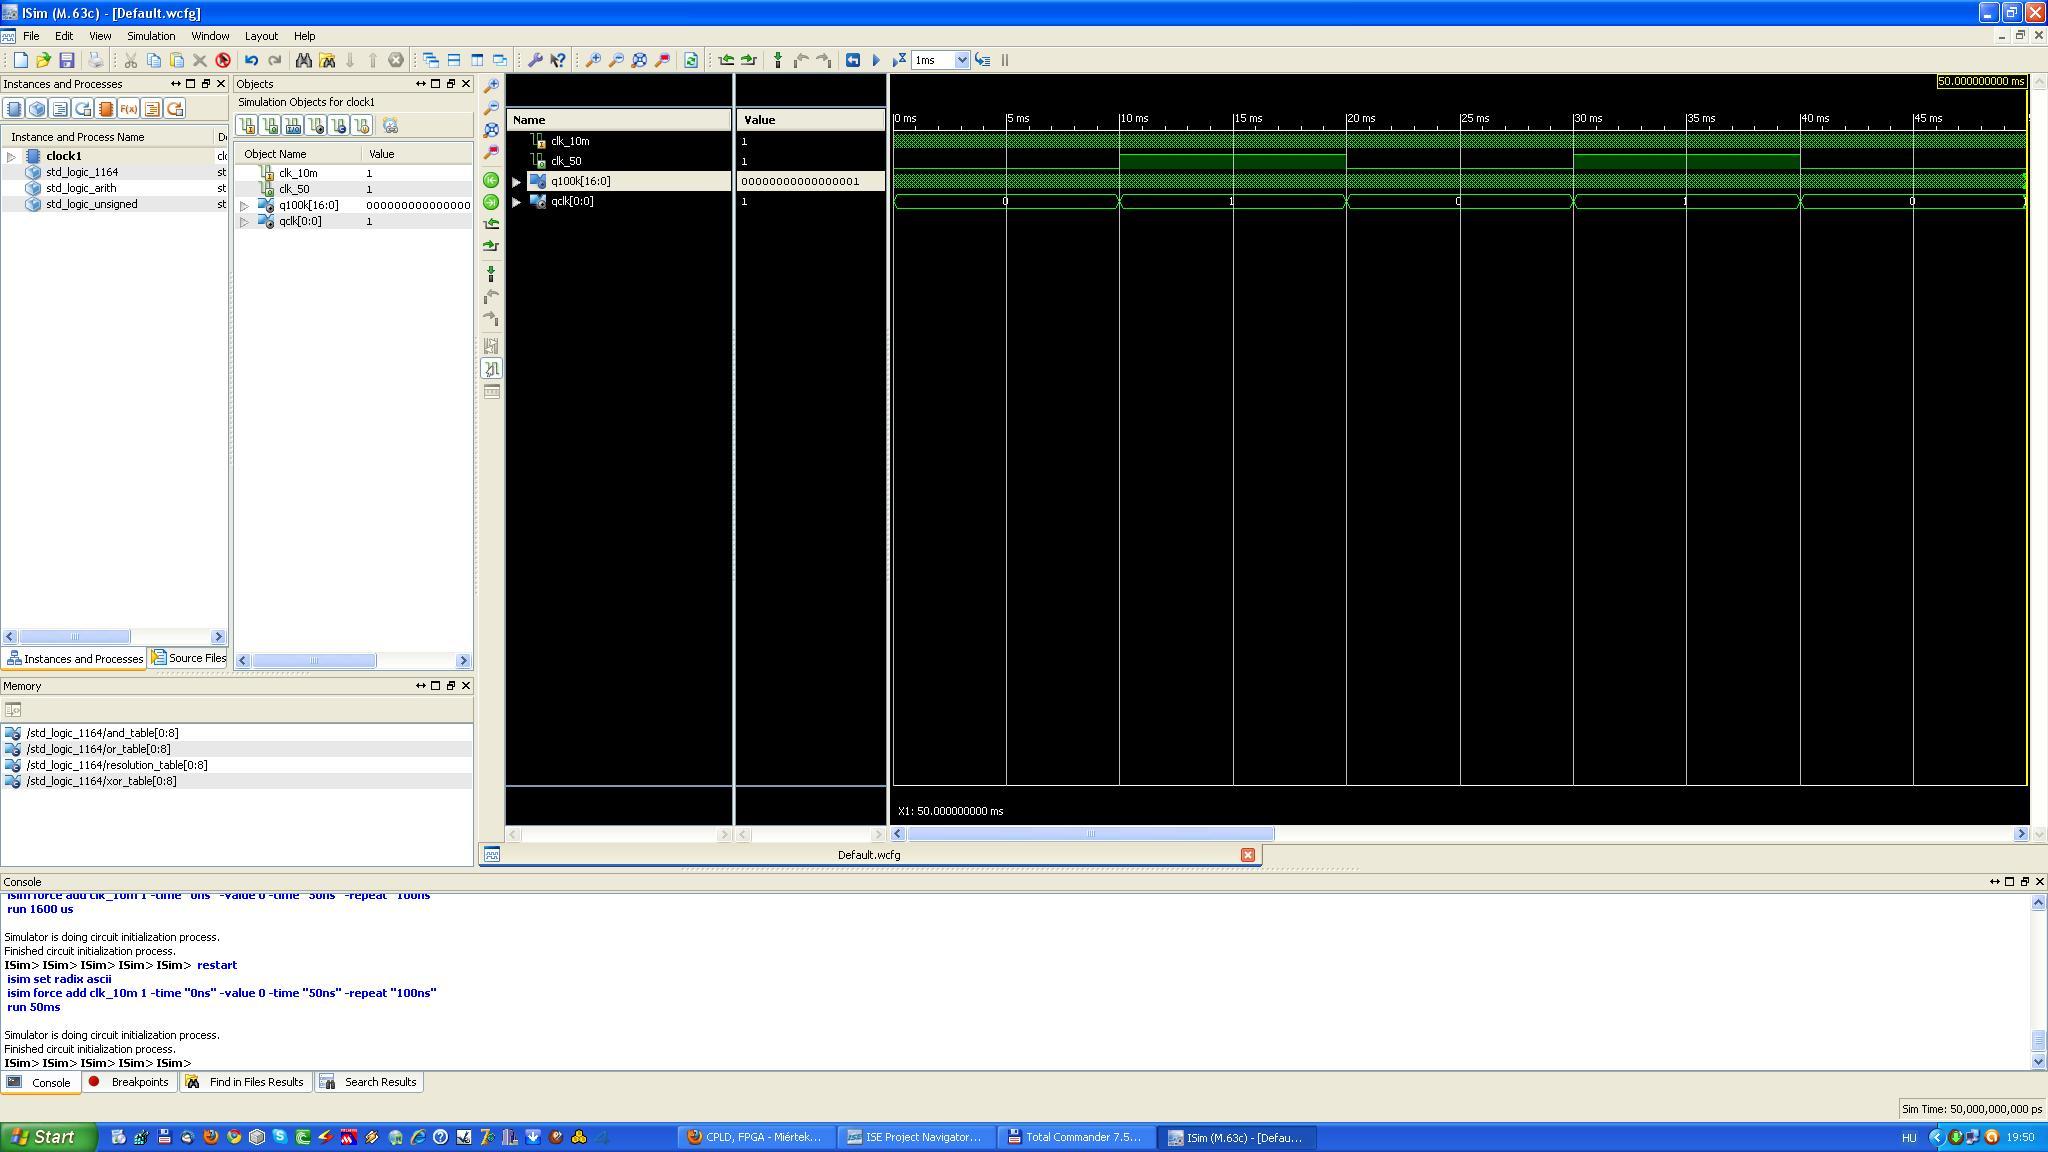The width and height of the screenshot is (2048, 1152).
Task: Click the binoculars Find icon
Action: click(x=303, y=60)
